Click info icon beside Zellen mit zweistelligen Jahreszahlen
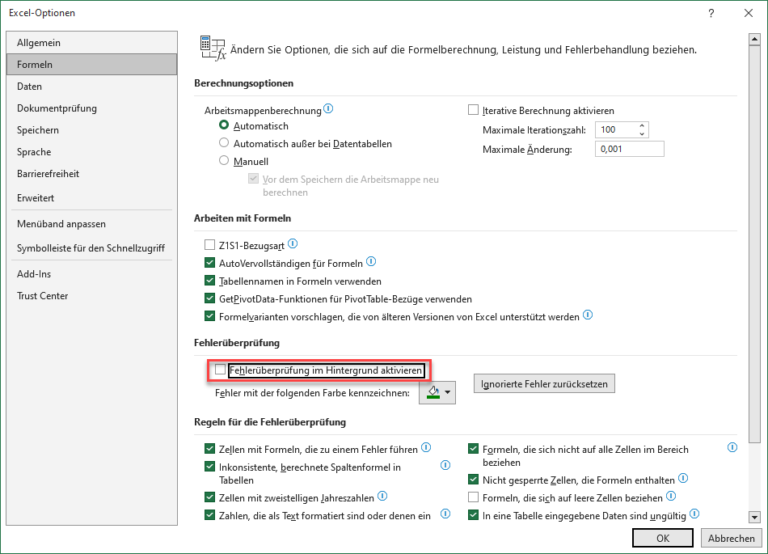Image resolution: width=768 pixels, height=554 pixels. coord(383,496)
